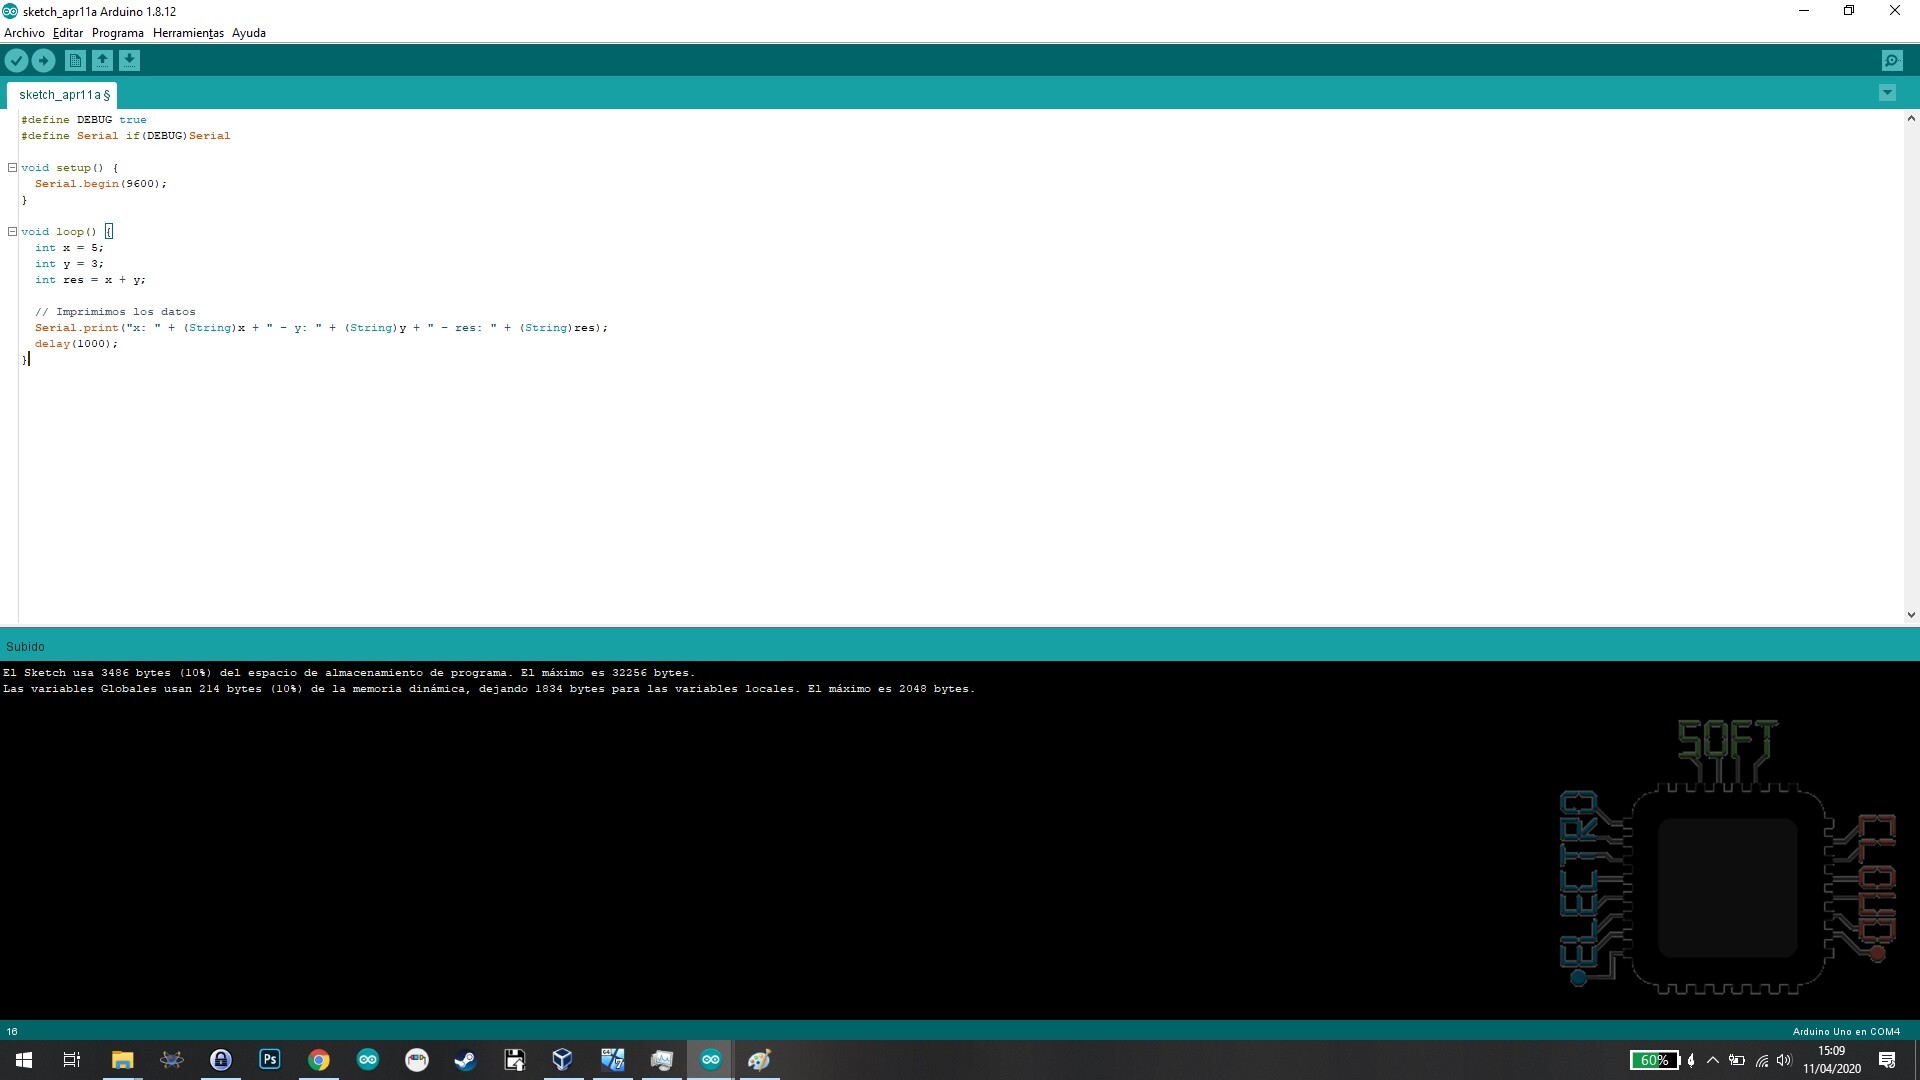1920x1080 pixels.
Task: Open the padlock KeePass taskbar icon
Action: click(x=221, y=1060)
